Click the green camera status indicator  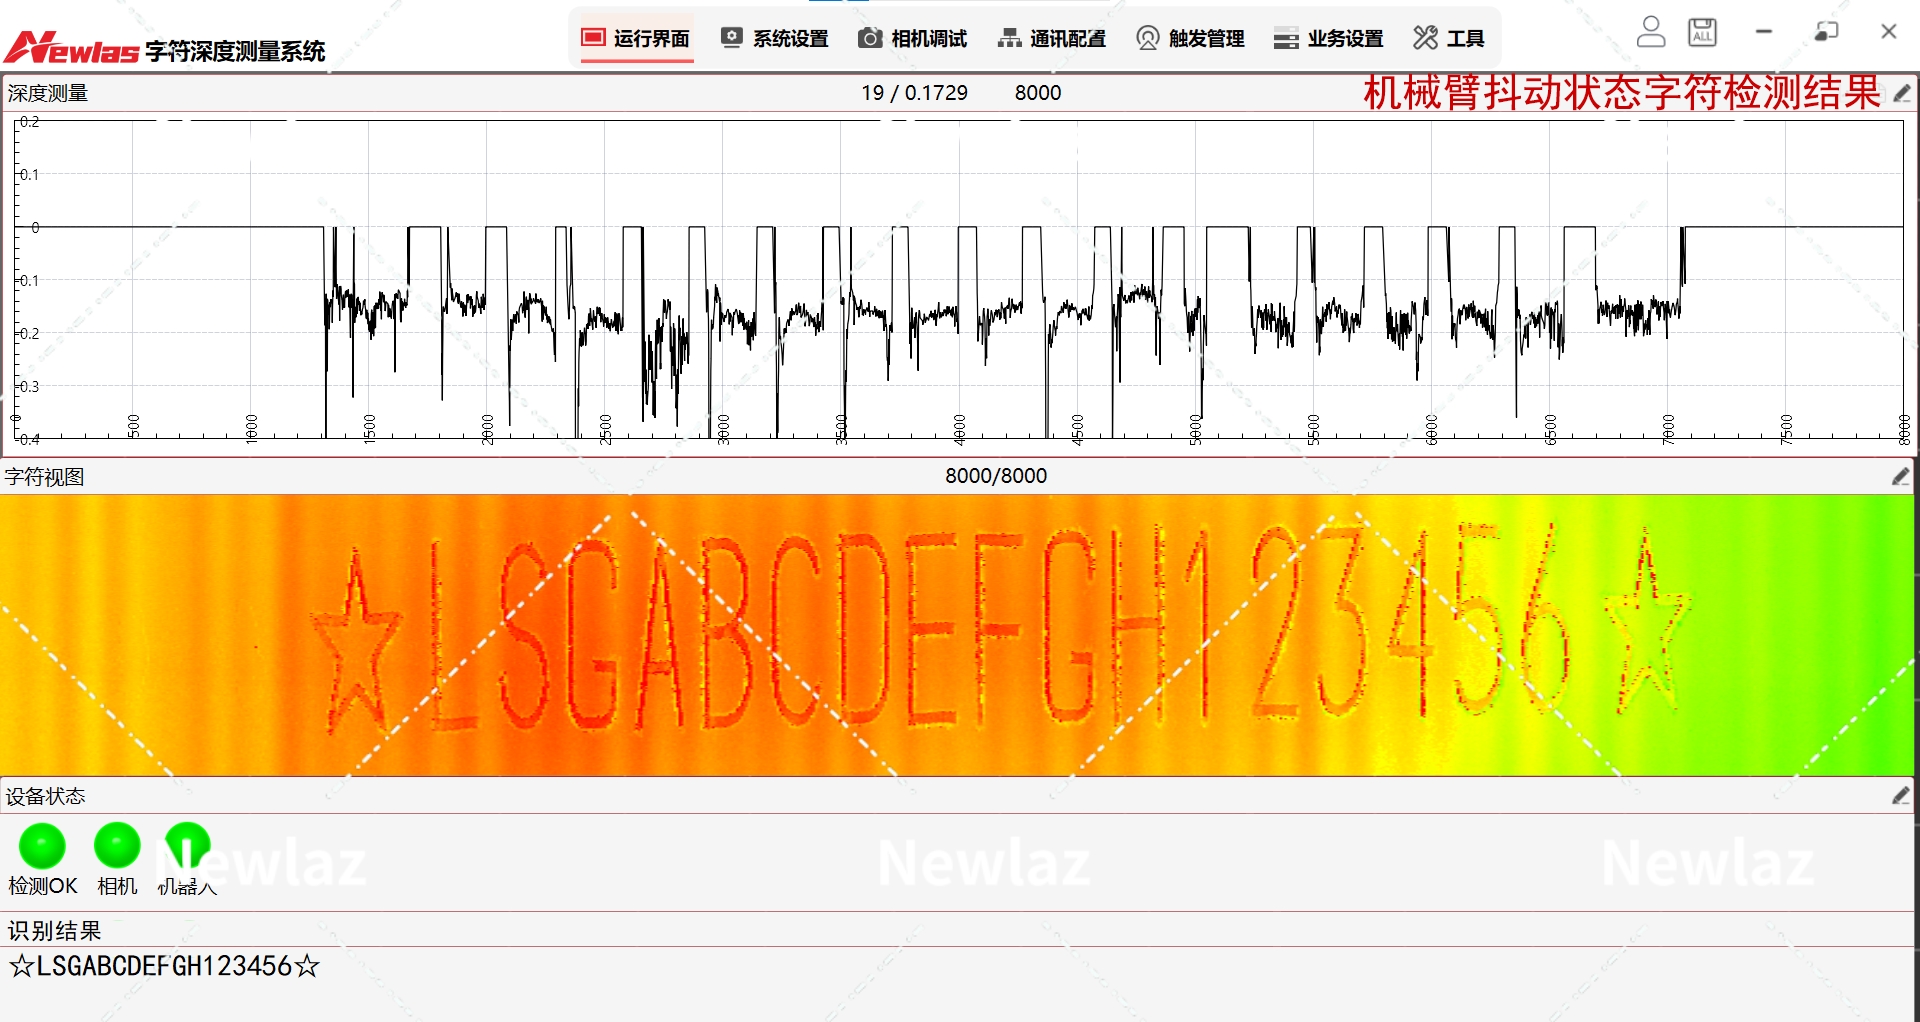[117, 846]
